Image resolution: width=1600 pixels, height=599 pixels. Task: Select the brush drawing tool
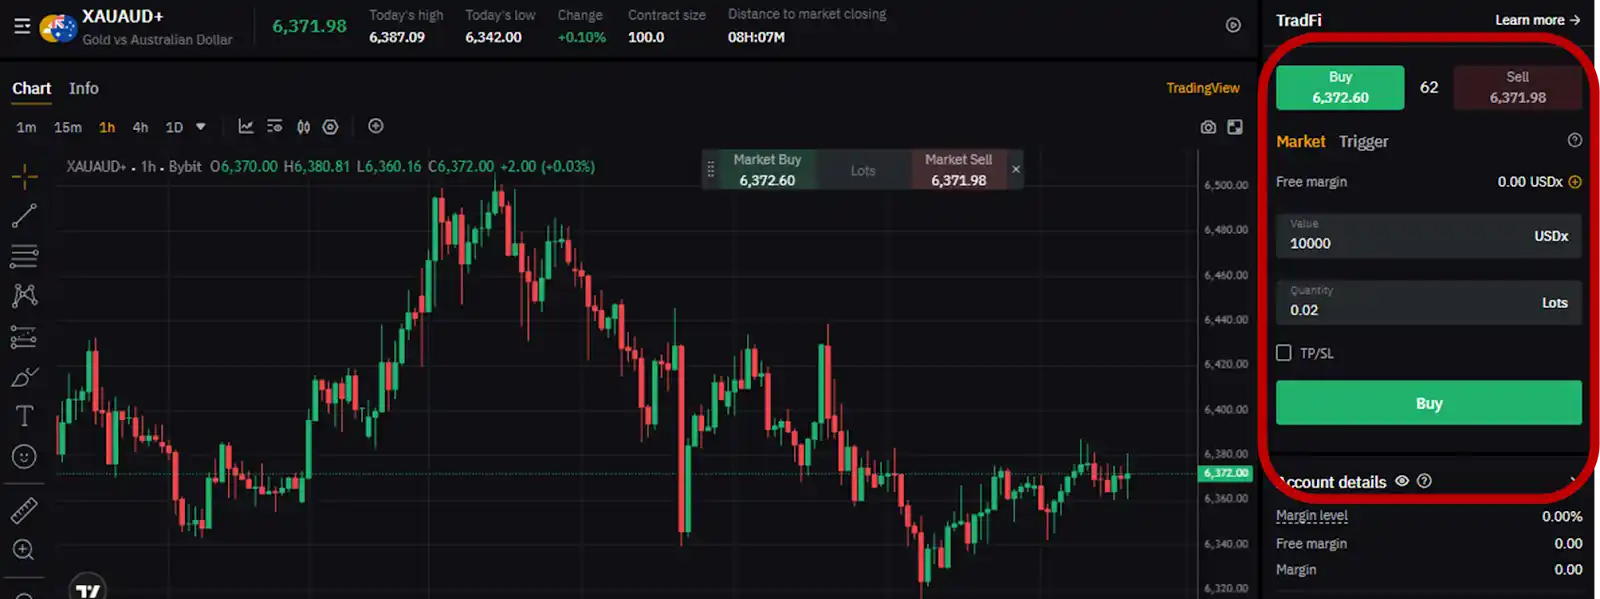click(24, 377)
